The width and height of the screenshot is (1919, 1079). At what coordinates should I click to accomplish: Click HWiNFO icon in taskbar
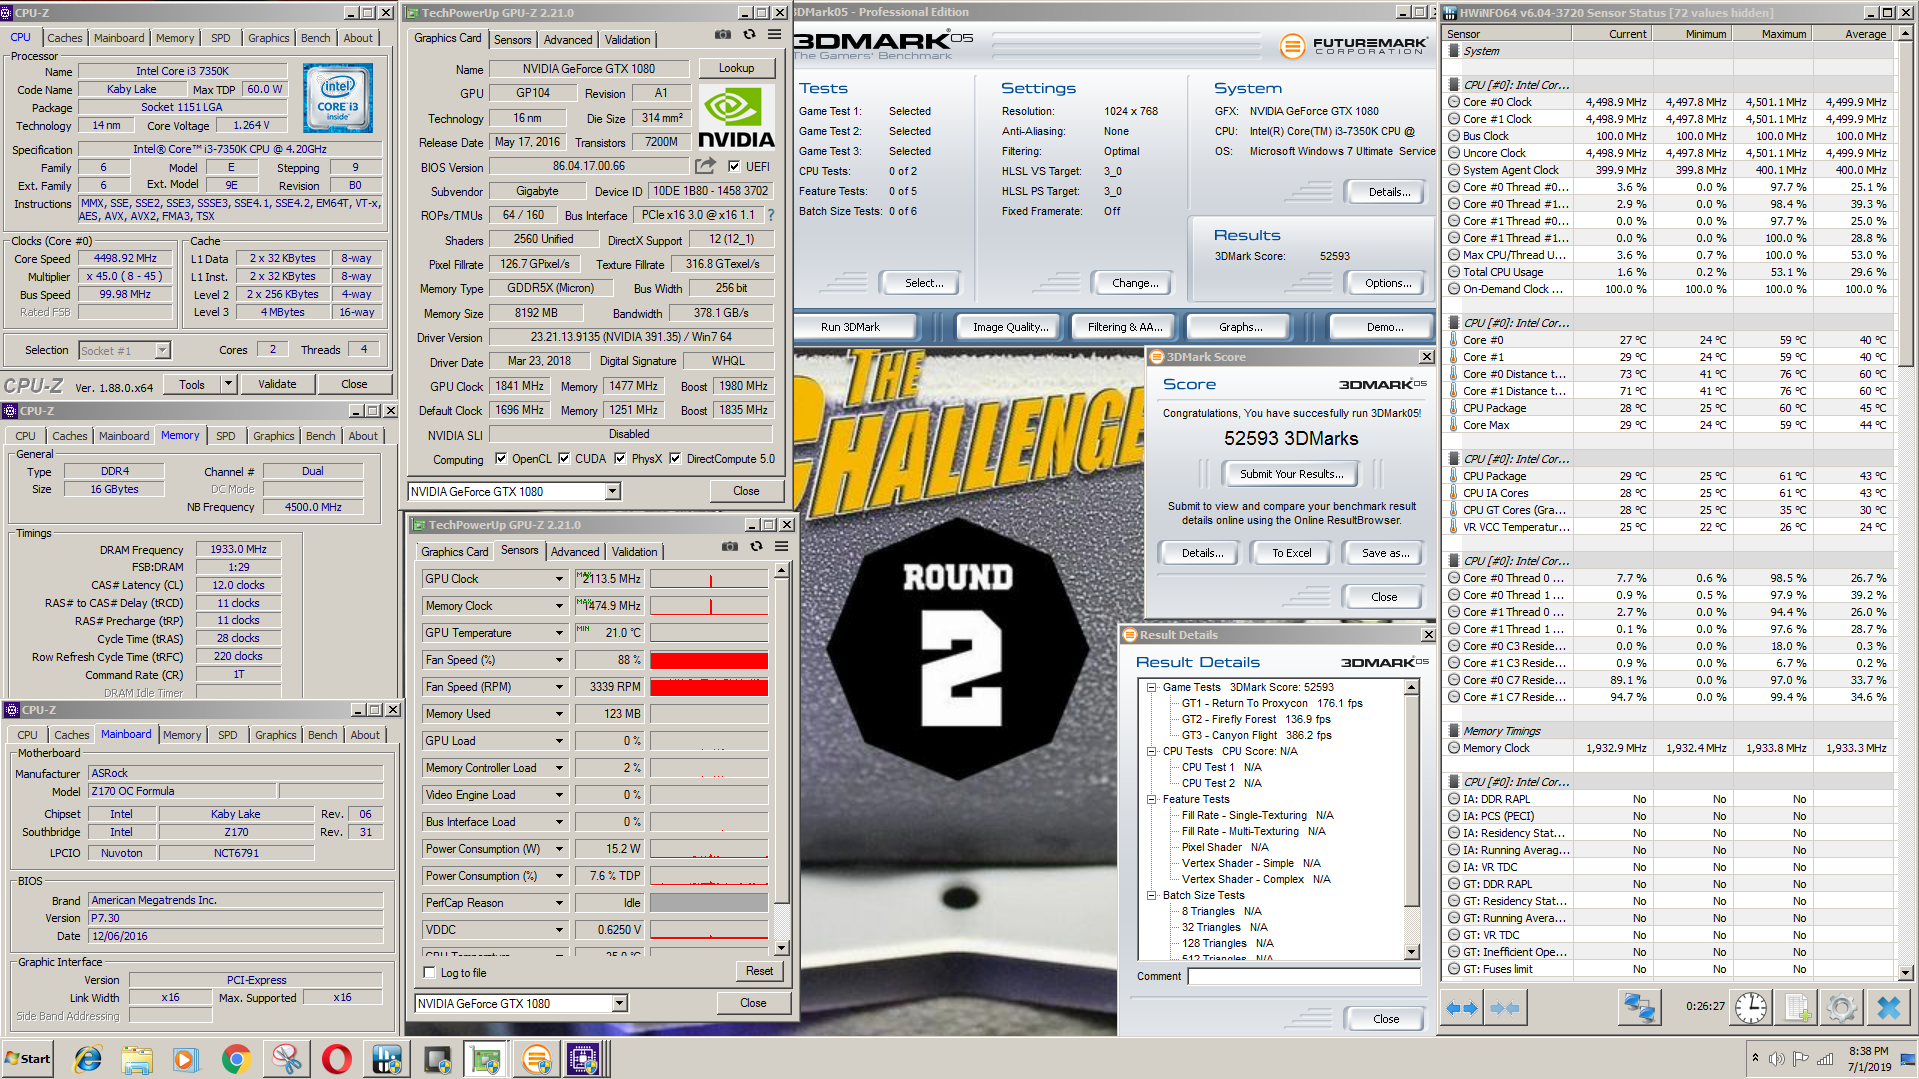tap(387, 1059)
